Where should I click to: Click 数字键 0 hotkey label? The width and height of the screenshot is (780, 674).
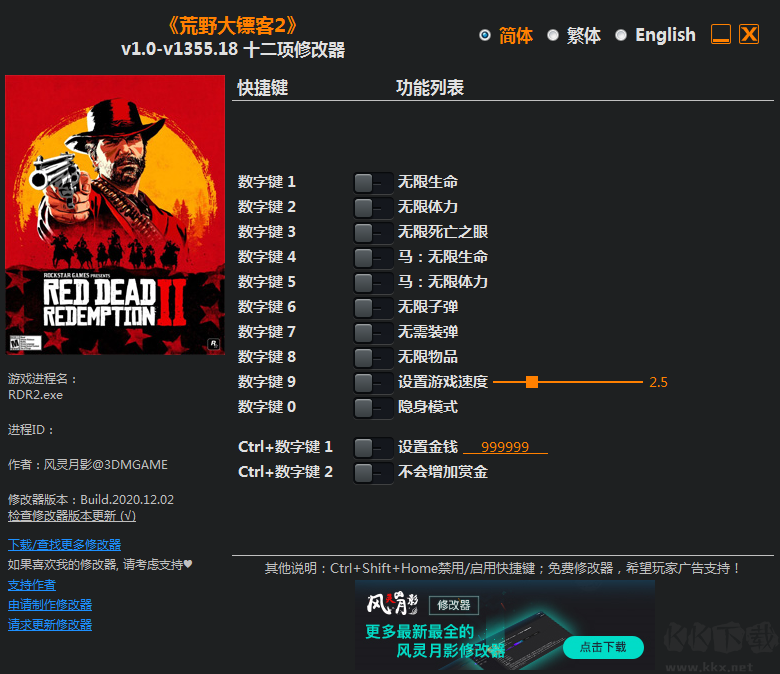pos(267,407)
